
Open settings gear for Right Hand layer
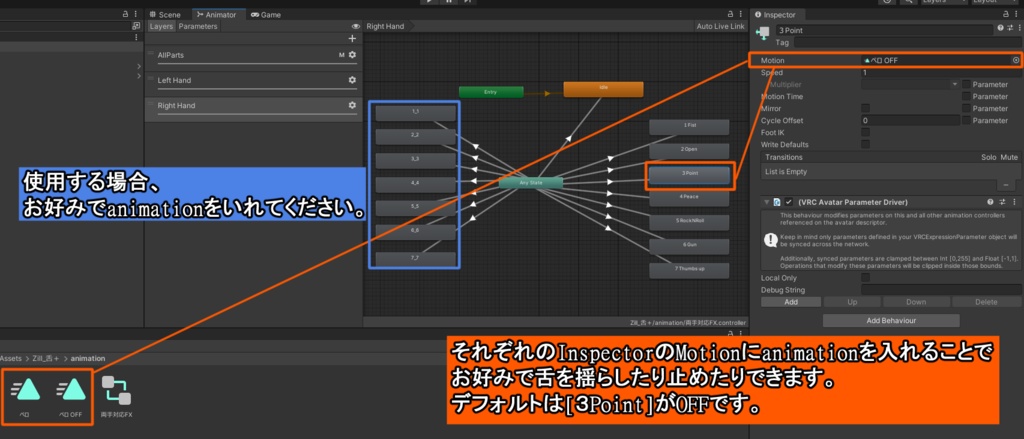click(x=352, y=105)
